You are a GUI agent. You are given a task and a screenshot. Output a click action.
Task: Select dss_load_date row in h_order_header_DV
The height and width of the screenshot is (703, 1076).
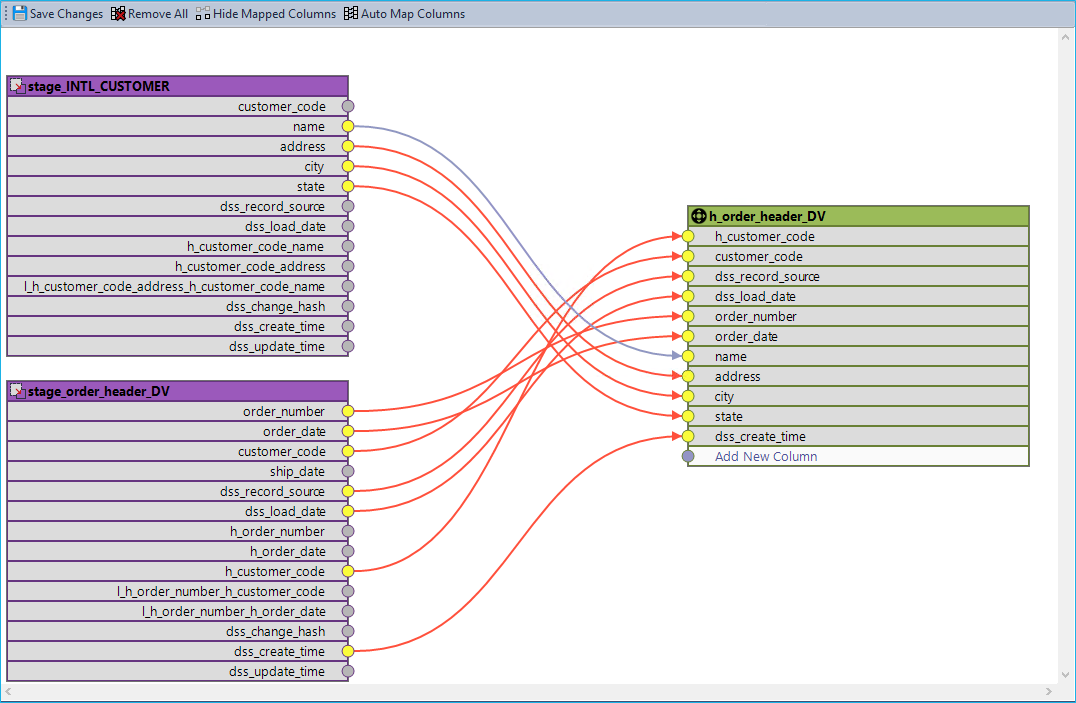tap(858, 296)
